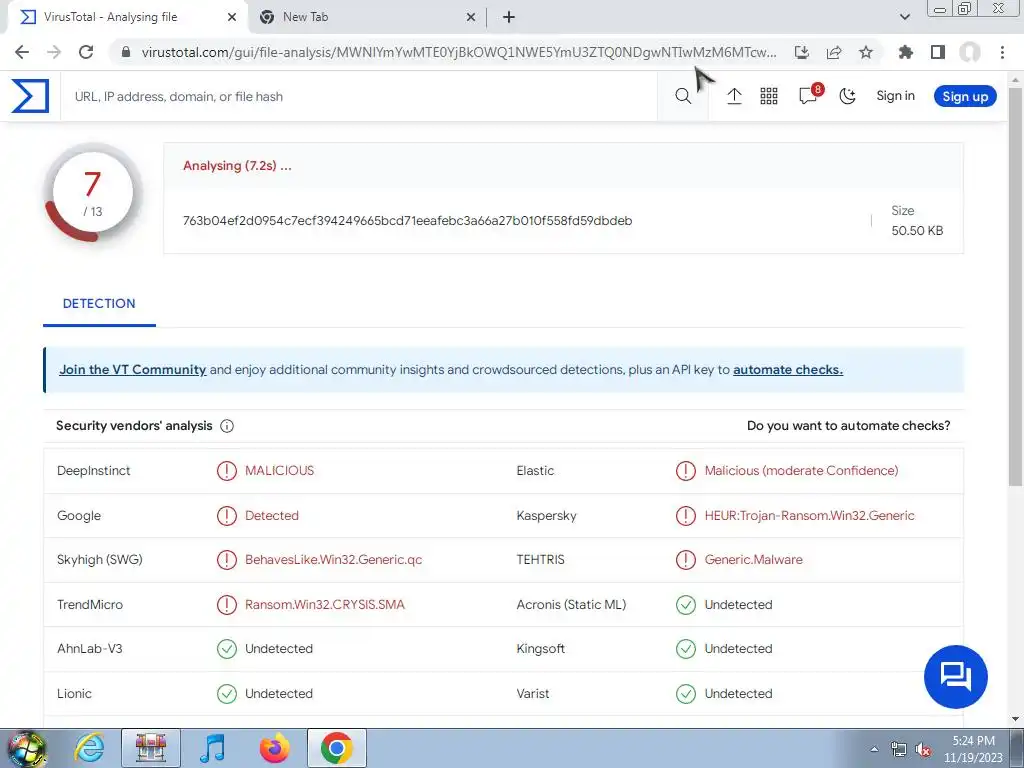Open the extensions puzzle icon
Viewport: 1024px width, 768px height.
[x=906, y=52]
